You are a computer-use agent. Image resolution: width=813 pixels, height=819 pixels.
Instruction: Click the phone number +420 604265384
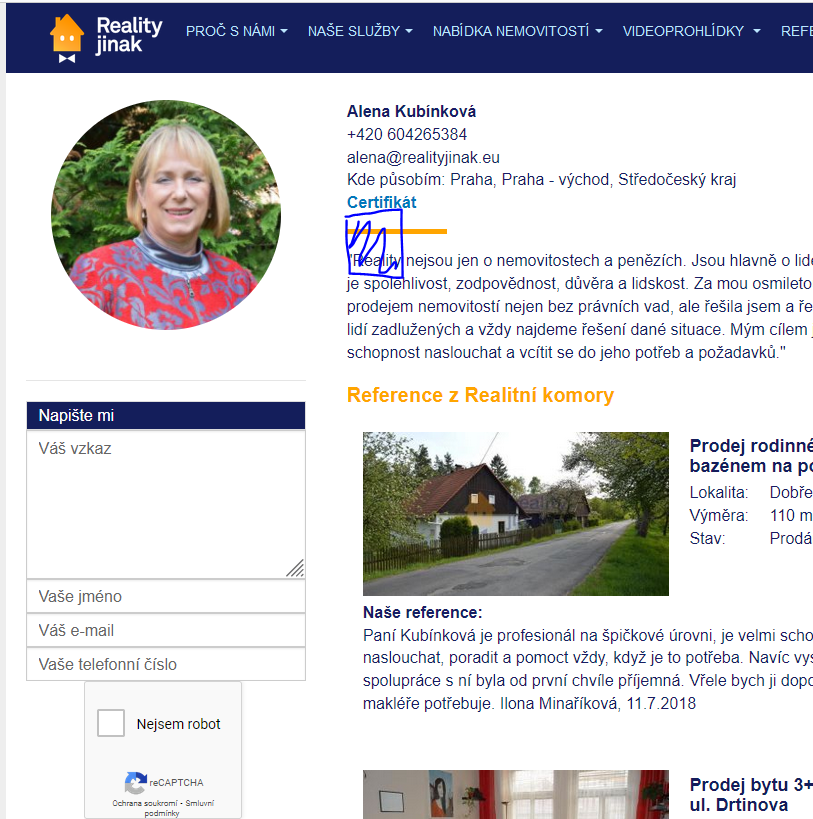click(407, 134)
